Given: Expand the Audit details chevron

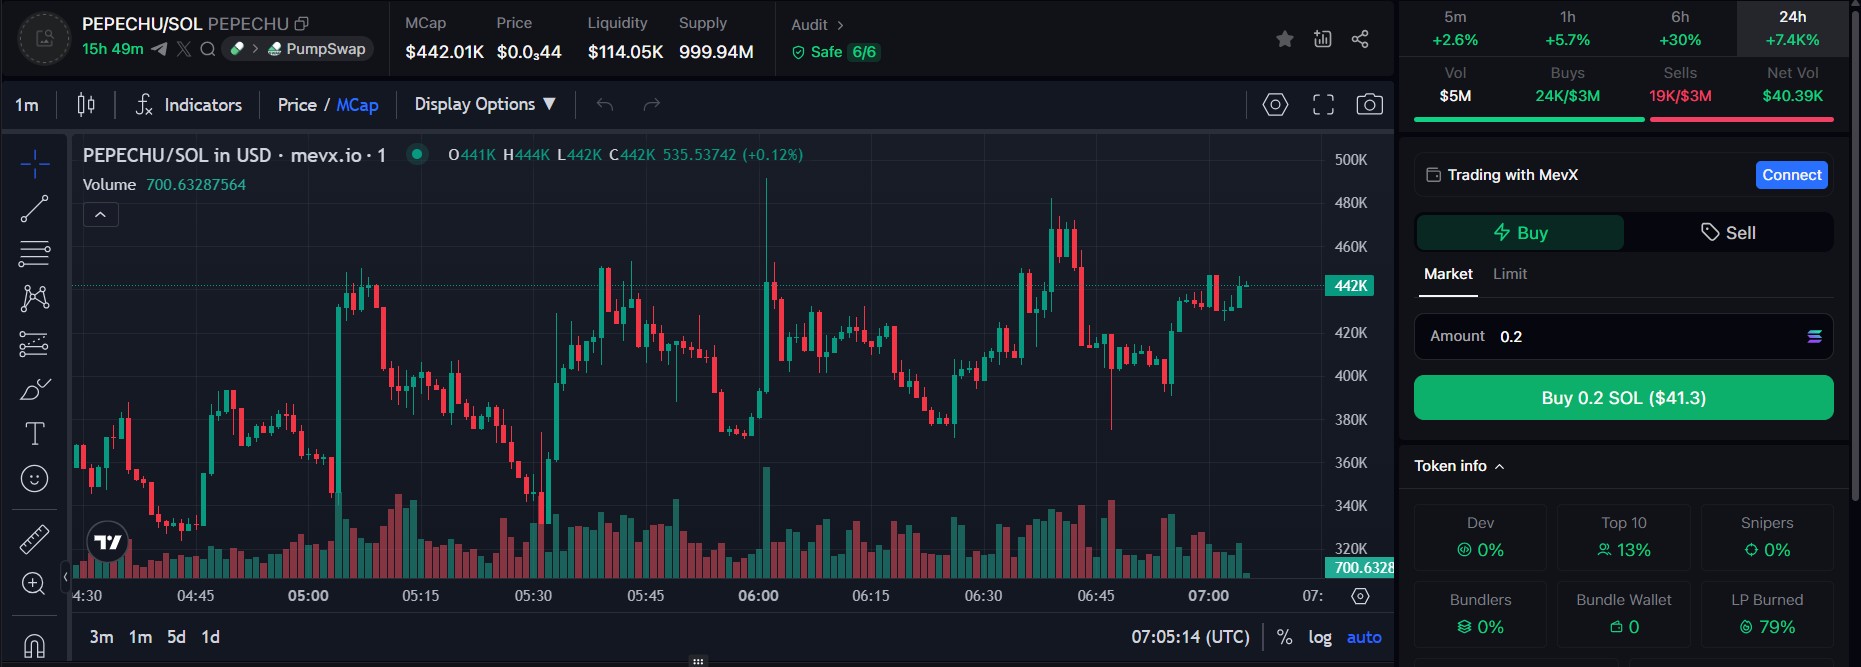Looking at the screenshot, I should click(x=840, y=25).
